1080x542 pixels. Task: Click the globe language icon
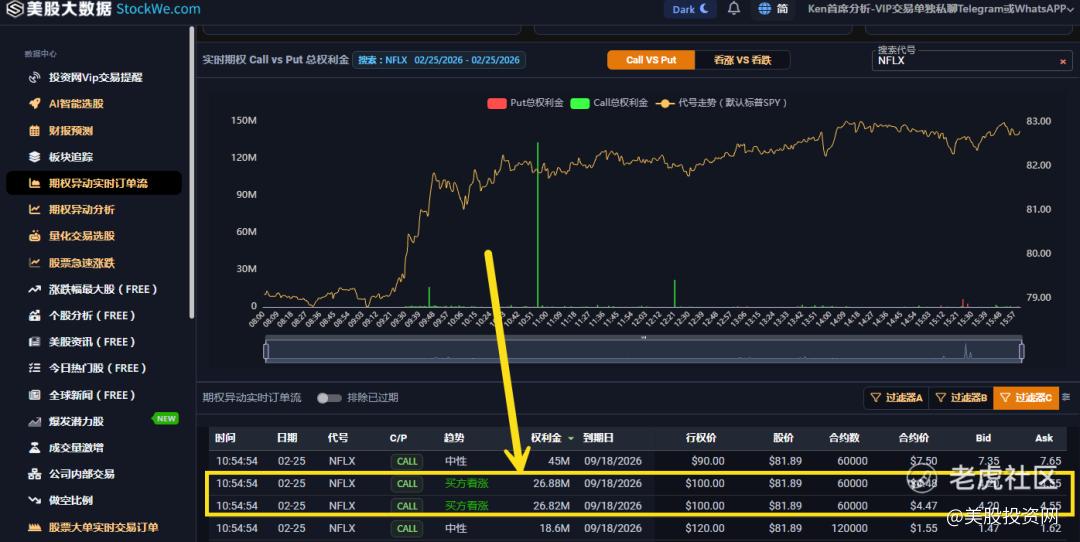pyautogui.click(x=765, y=9)
